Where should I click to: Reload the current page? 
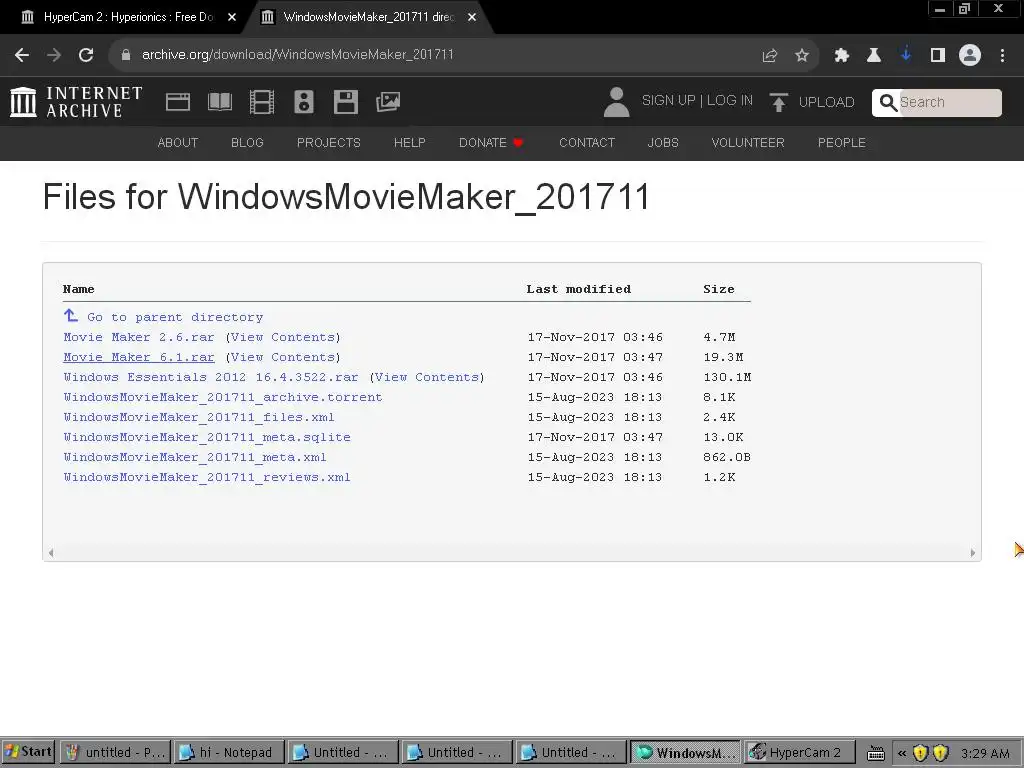pos(86,55)
